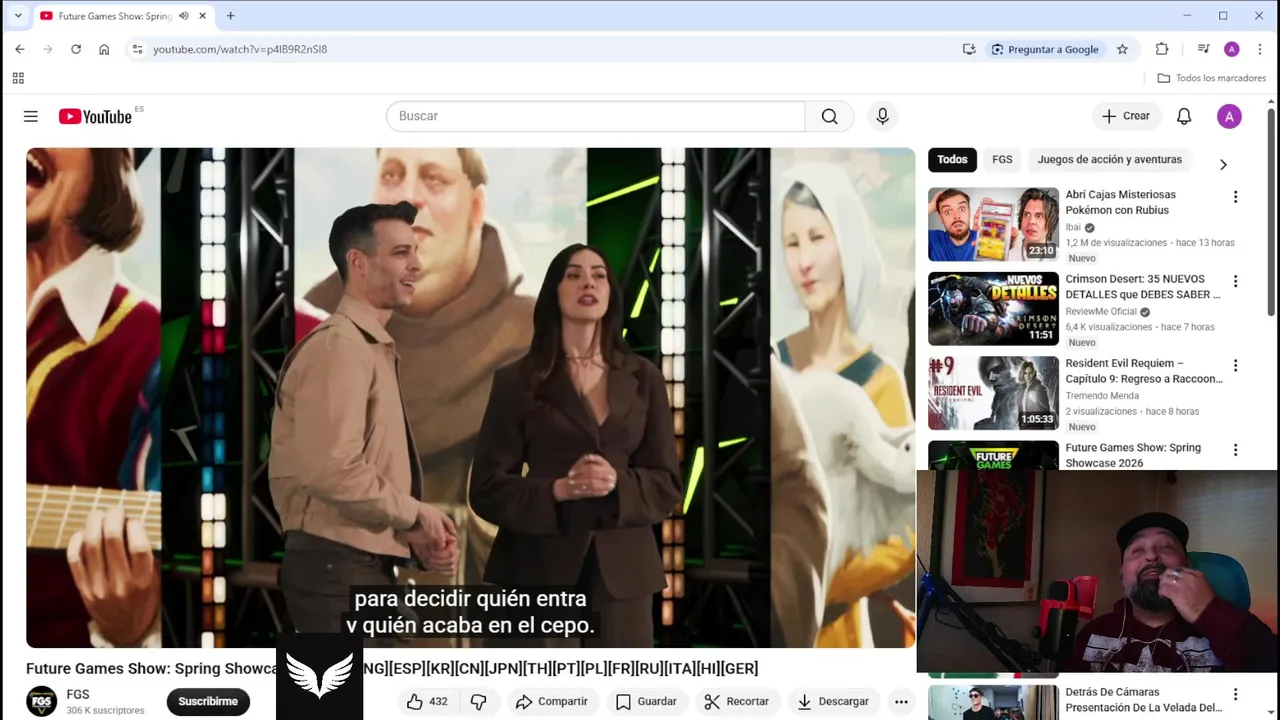The height and width of the screenshot is (720, 1280).
Task: Open Chrome profile avatar
Action: [x=1231, y=49]
